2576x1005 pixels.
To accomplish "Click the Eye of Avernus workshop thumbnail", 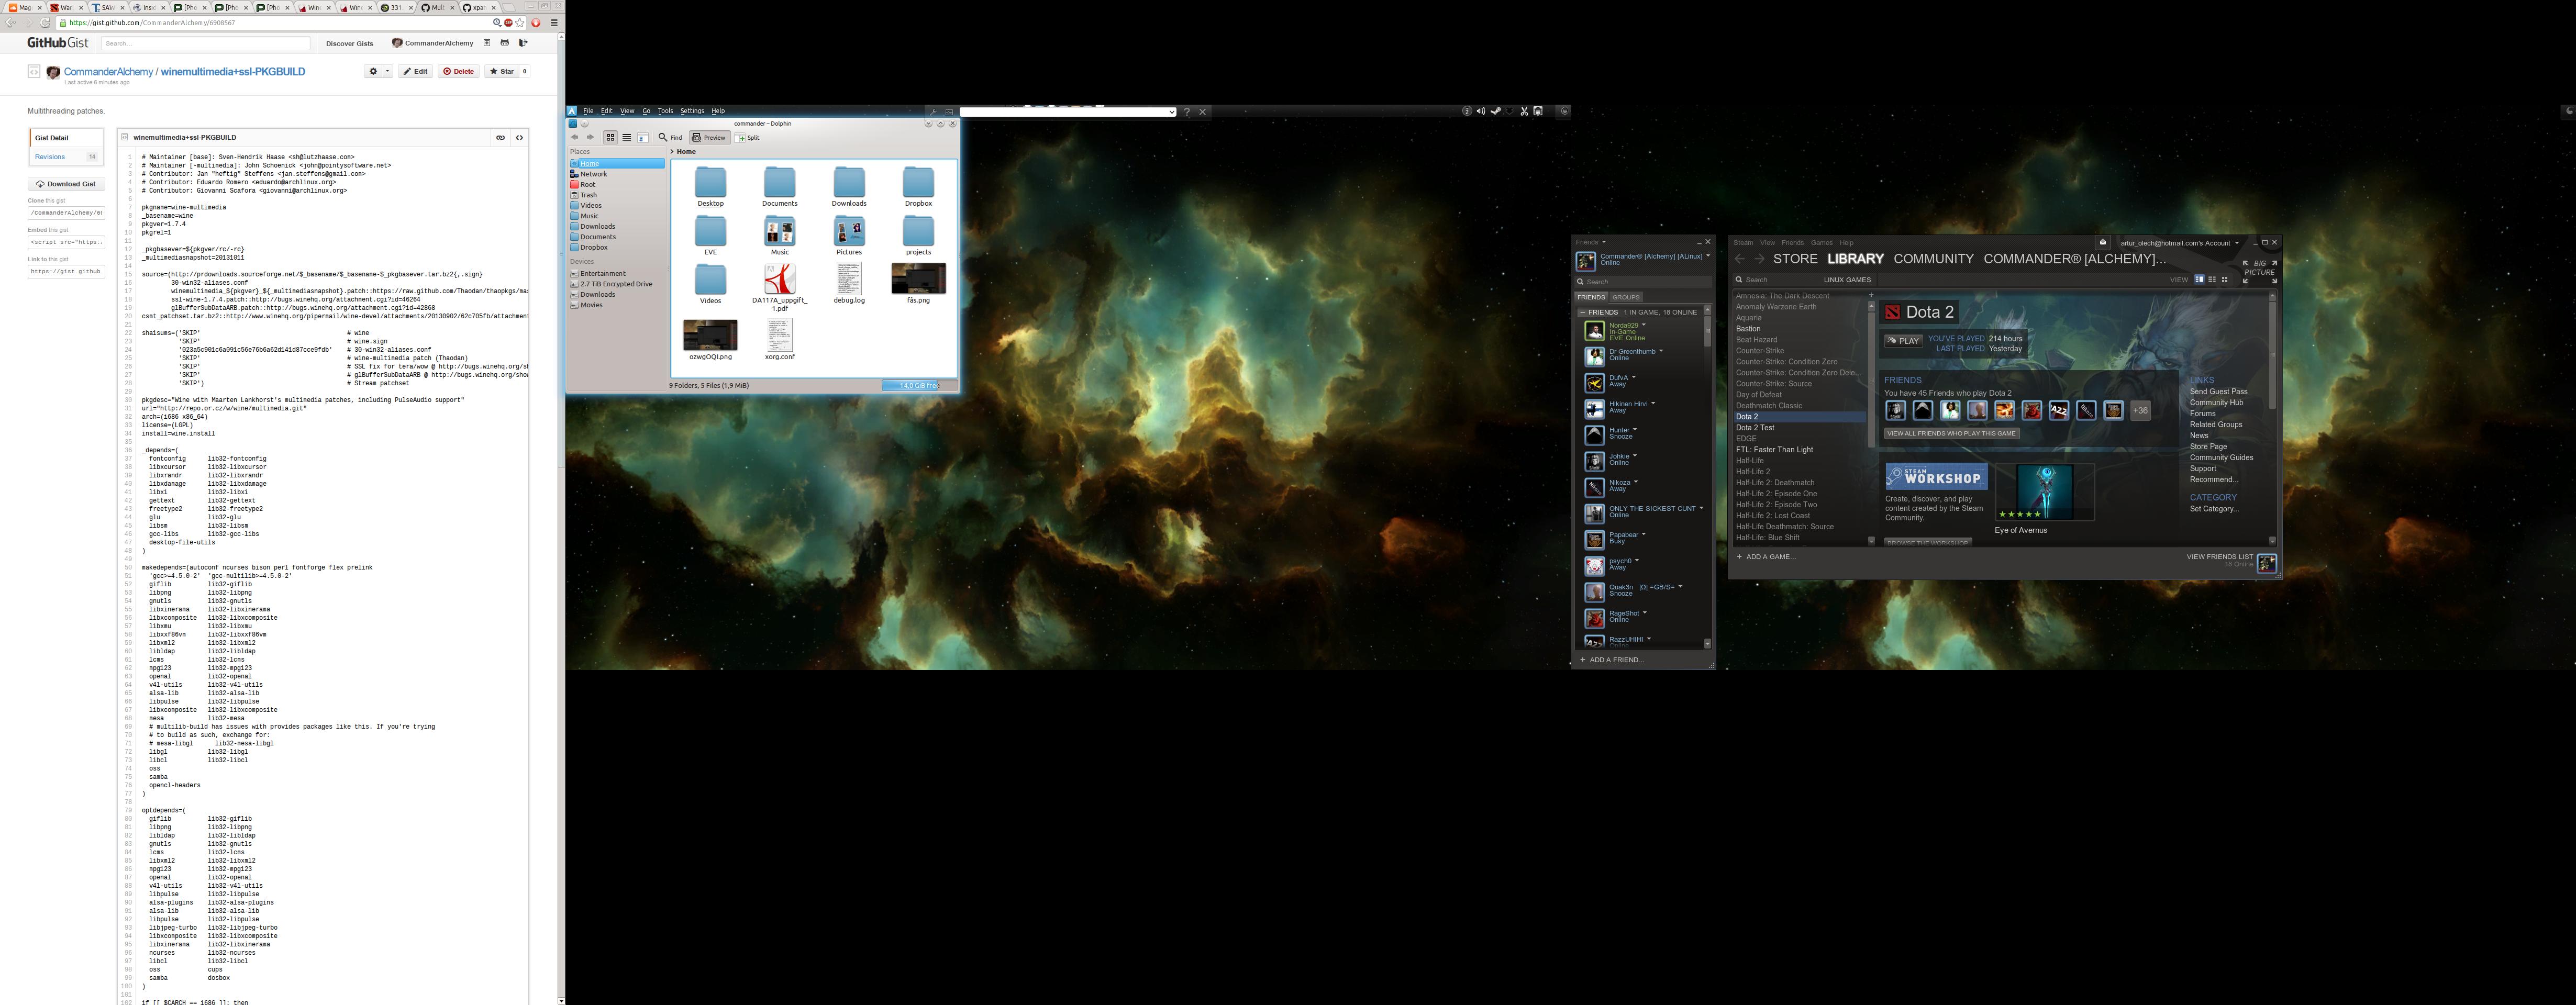I will pyautogui.click(x=2045, y=491).
